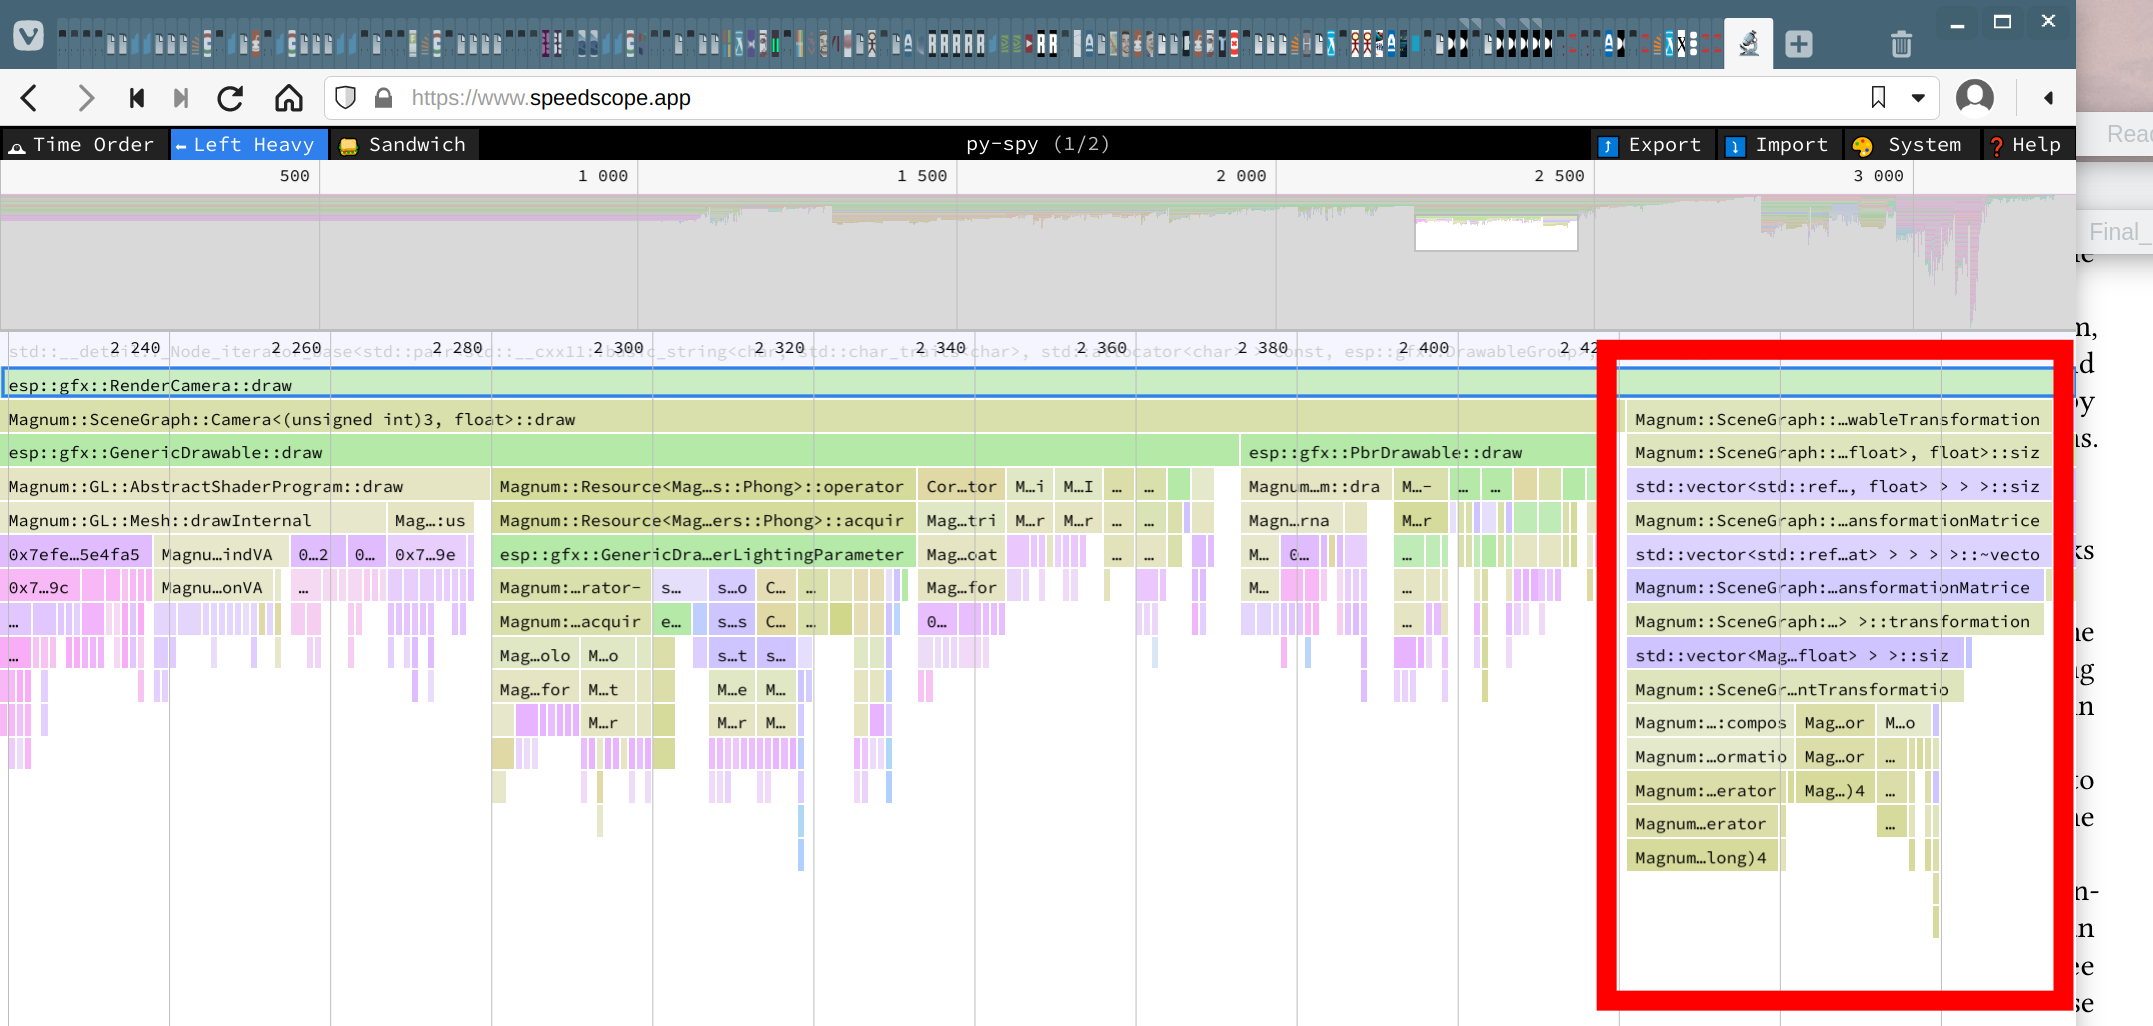
Task: Click the Export button
Action: (x=1651, y=145)
